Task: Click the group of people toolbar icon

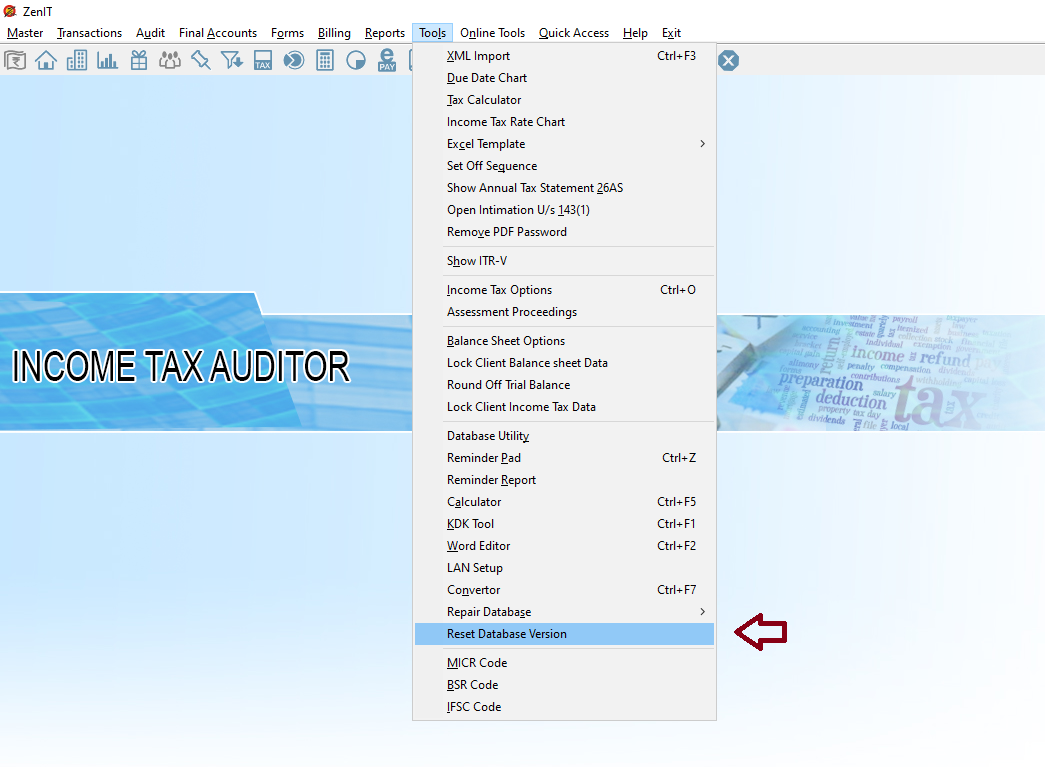Action: click(x=170, y=61)
